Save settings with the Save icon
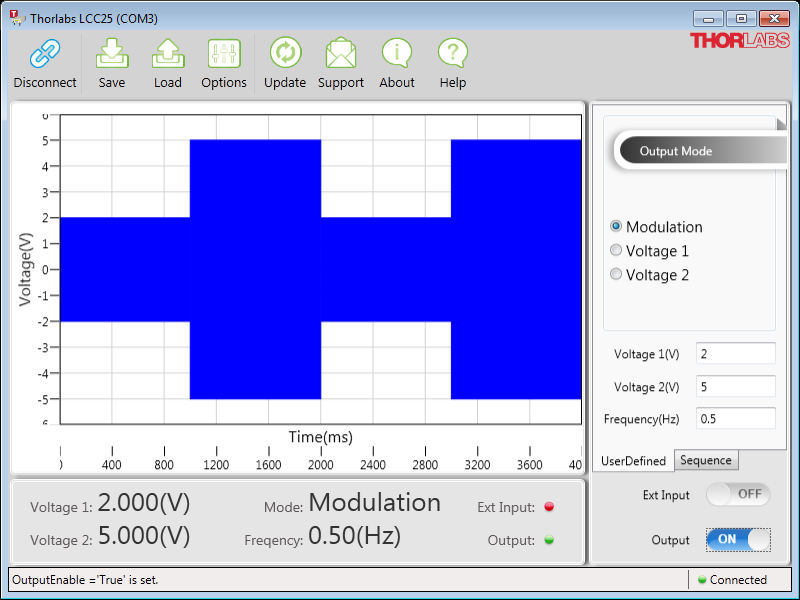 coord(112,54)
